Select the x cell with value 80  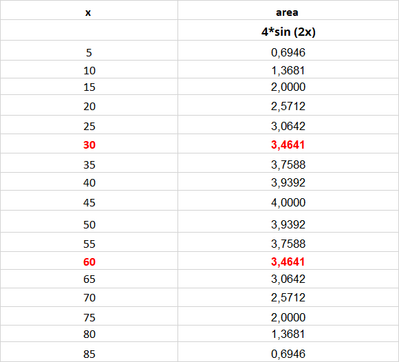[89, 334]
